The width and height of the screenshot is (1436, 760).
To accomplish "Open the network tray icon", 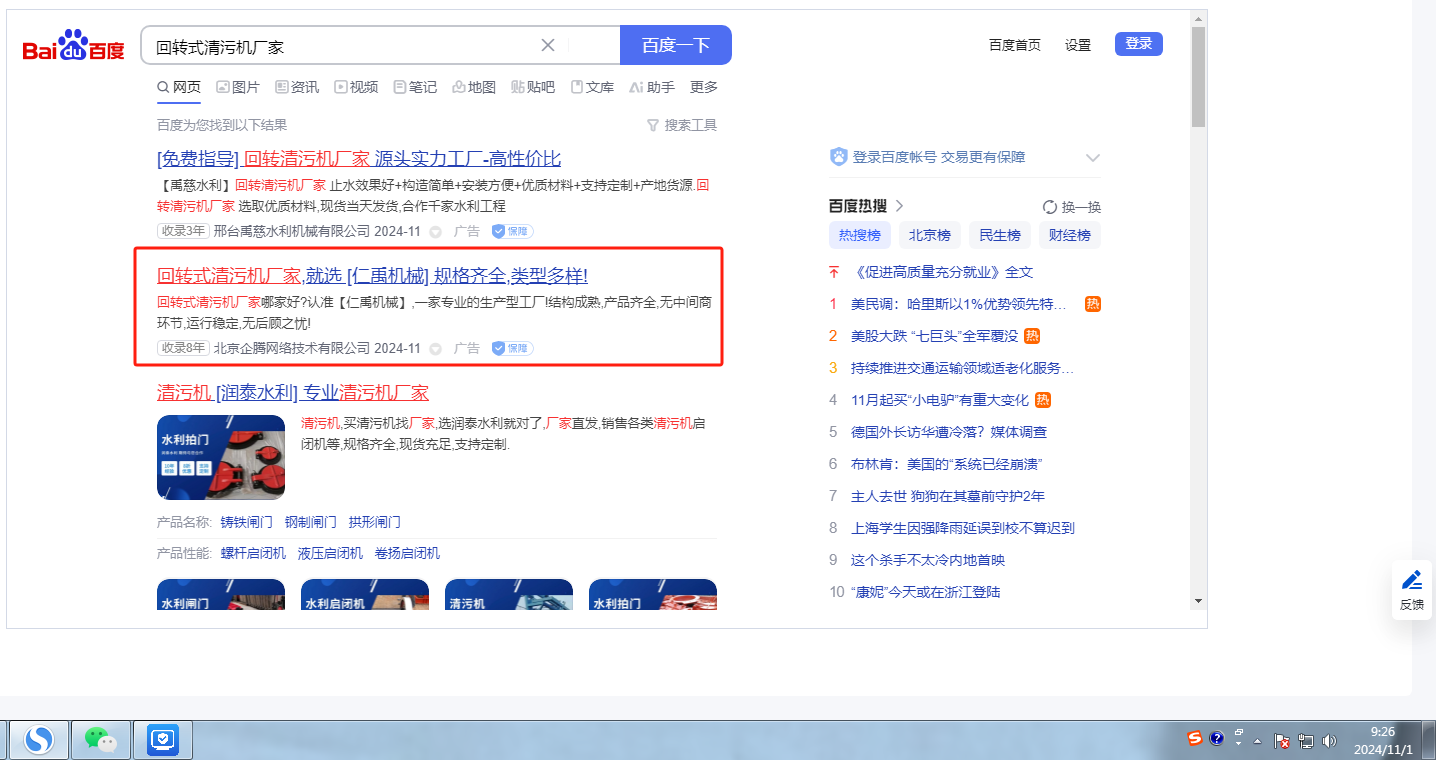I will point(1306,741).
